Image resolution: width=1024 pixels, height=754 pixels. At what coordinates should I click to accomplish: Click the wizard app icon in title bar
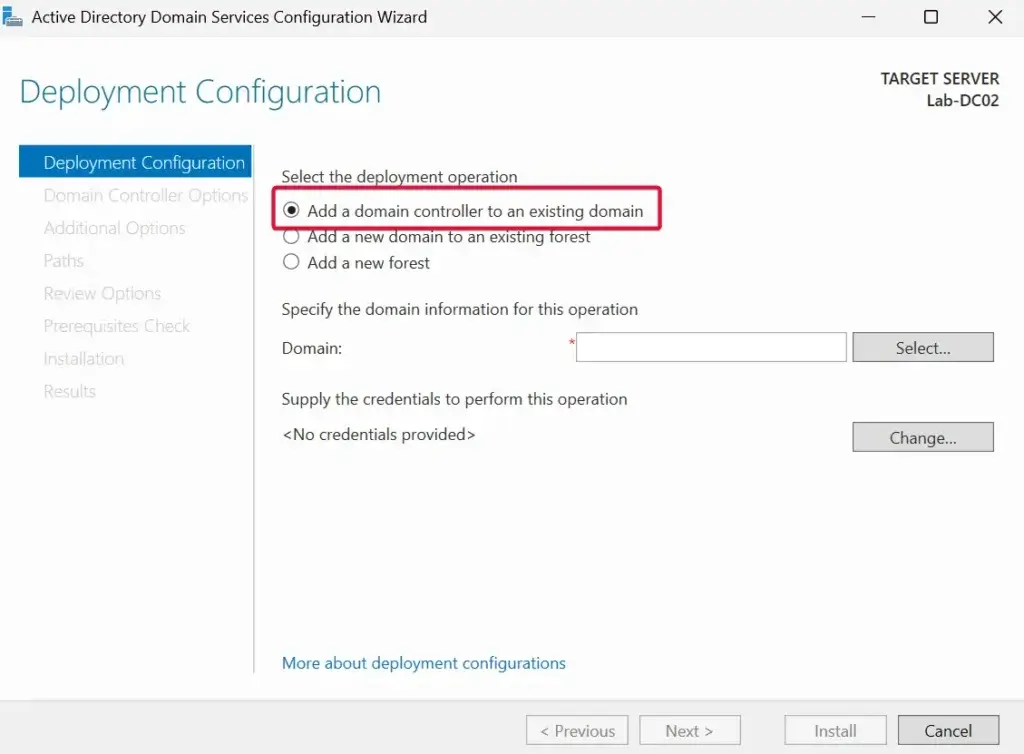[x=13, y=17]
